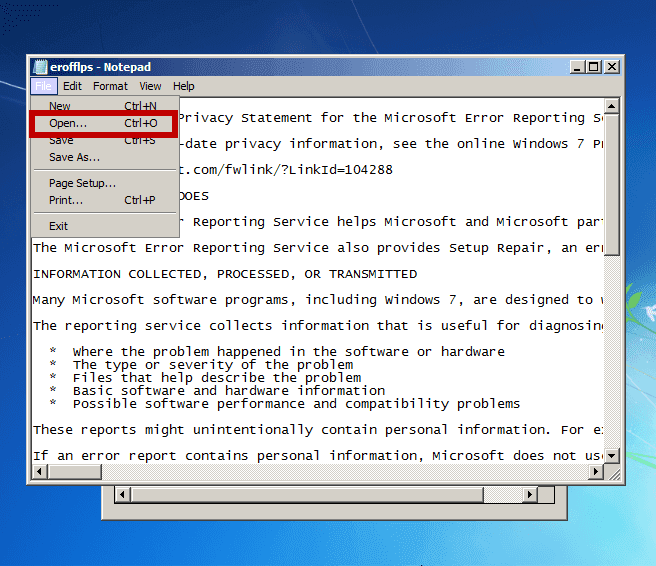Viewport: 656px width, 566px height.
Task: Click the 'eroffIps - Notepad' title bar text
Action: point(100,67)
